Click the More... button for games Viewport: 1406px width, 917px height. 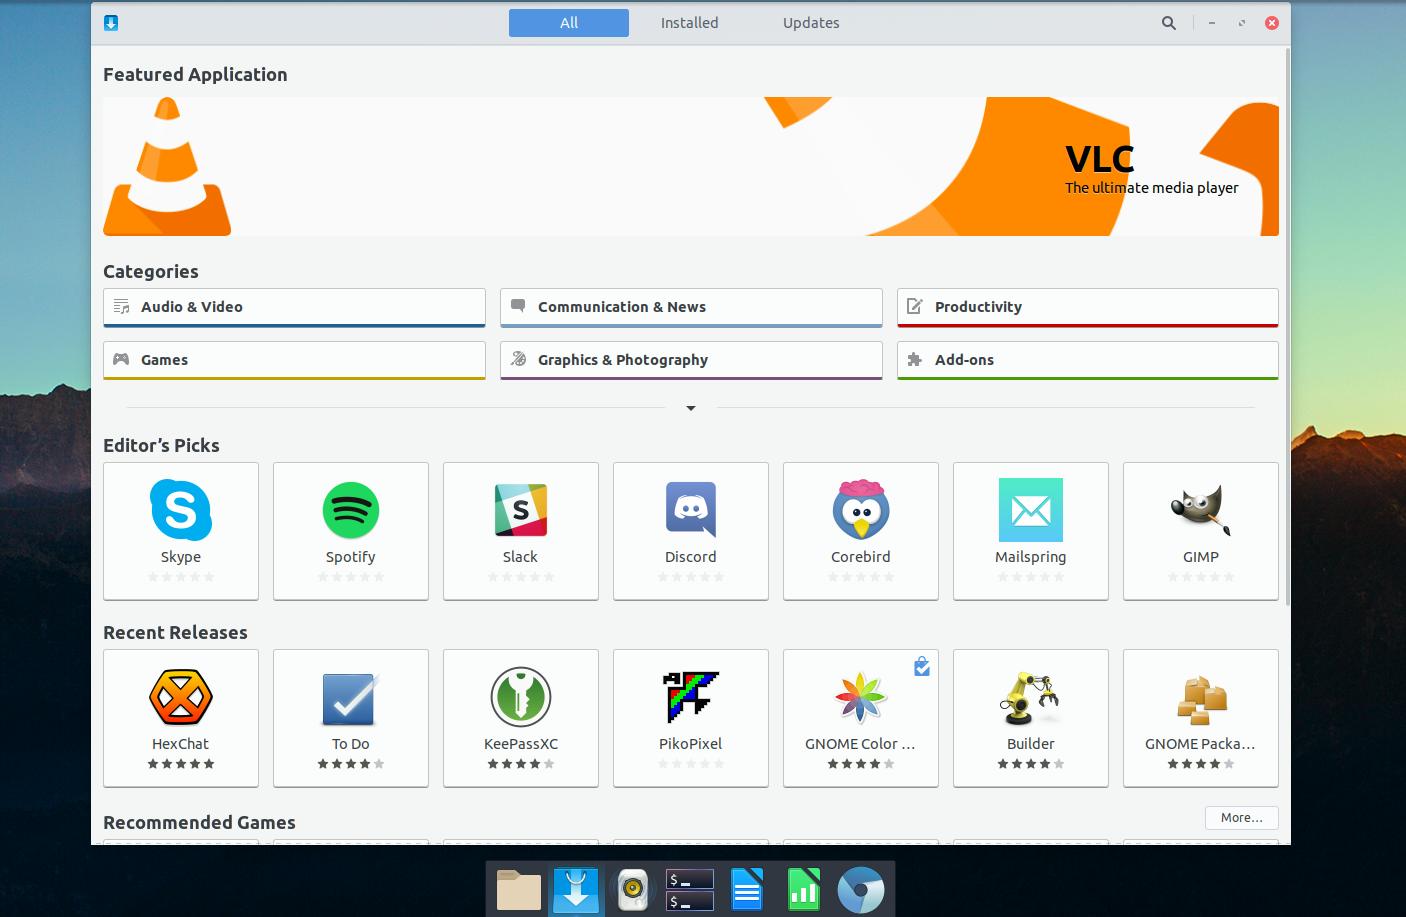click(x=1242, y=818)
